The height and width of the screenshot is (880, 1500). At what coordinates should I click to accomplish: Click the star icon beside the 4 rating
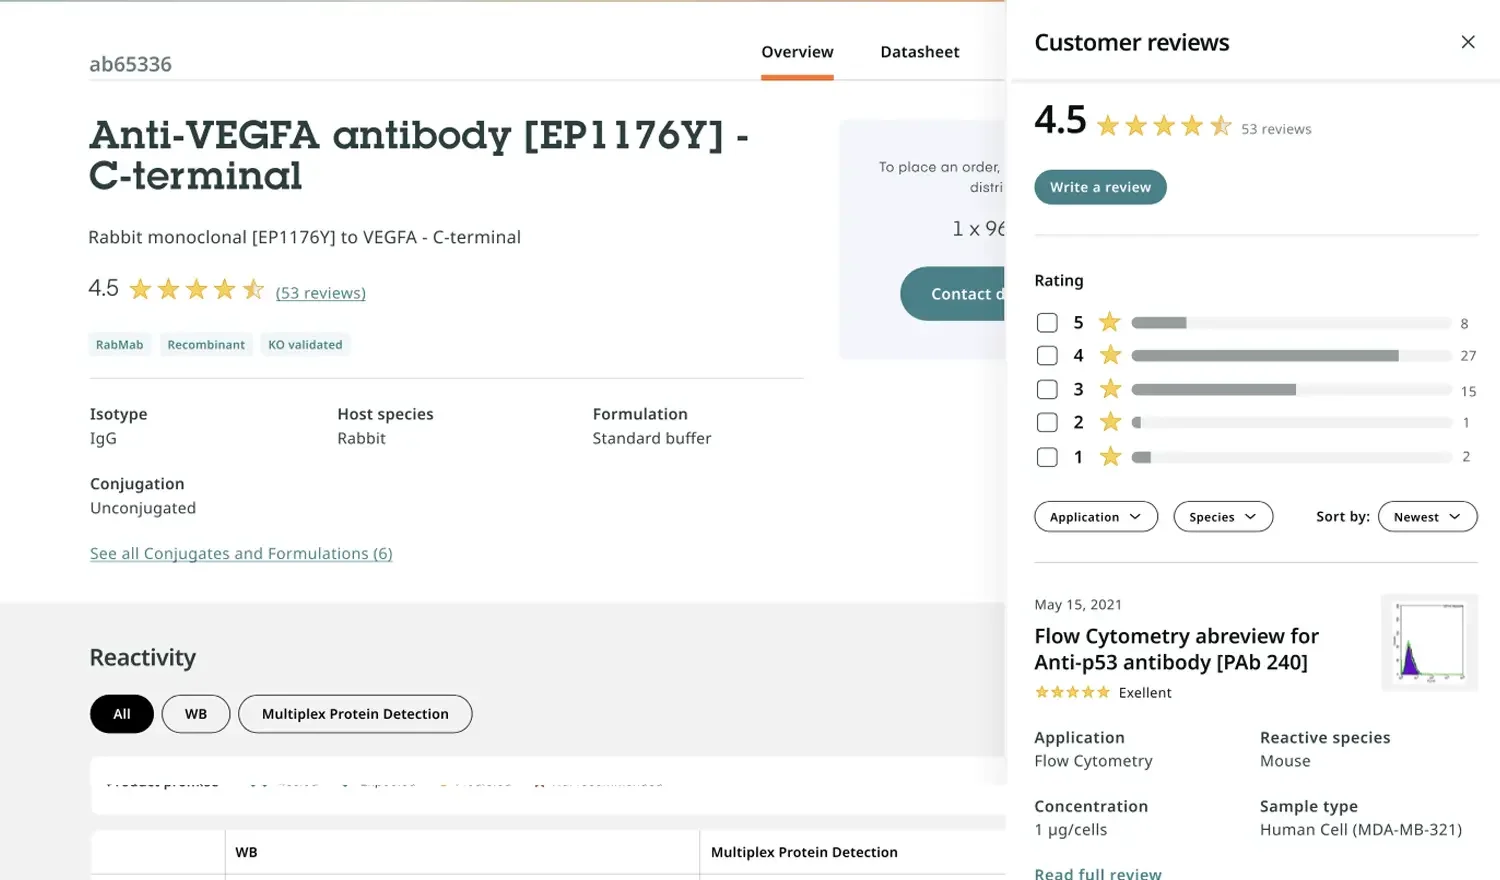click(x=1109, y=355)
